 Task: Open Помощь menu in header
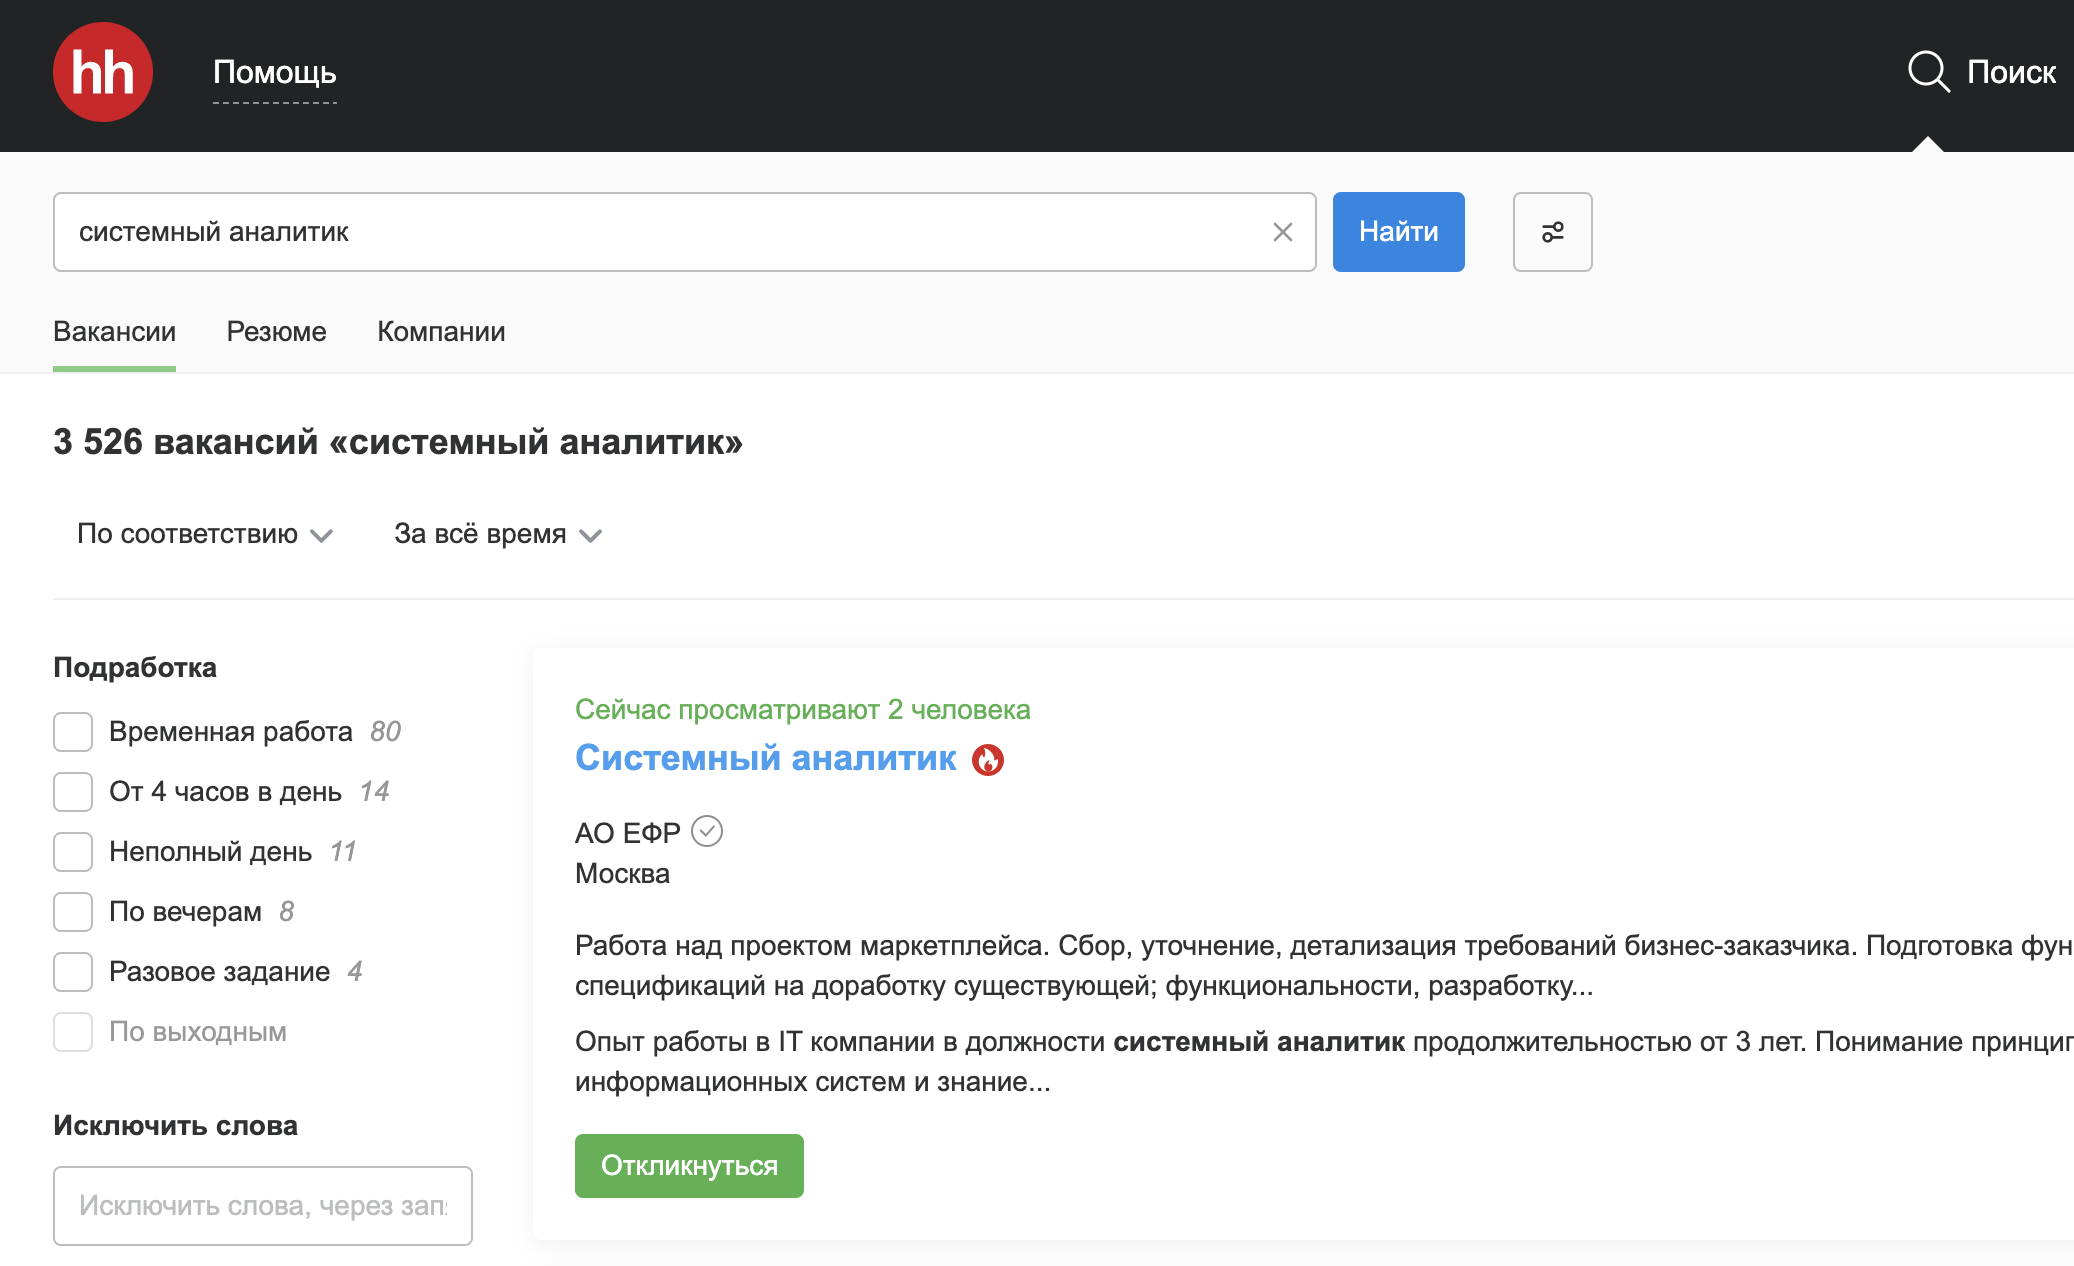click(274, 72)
